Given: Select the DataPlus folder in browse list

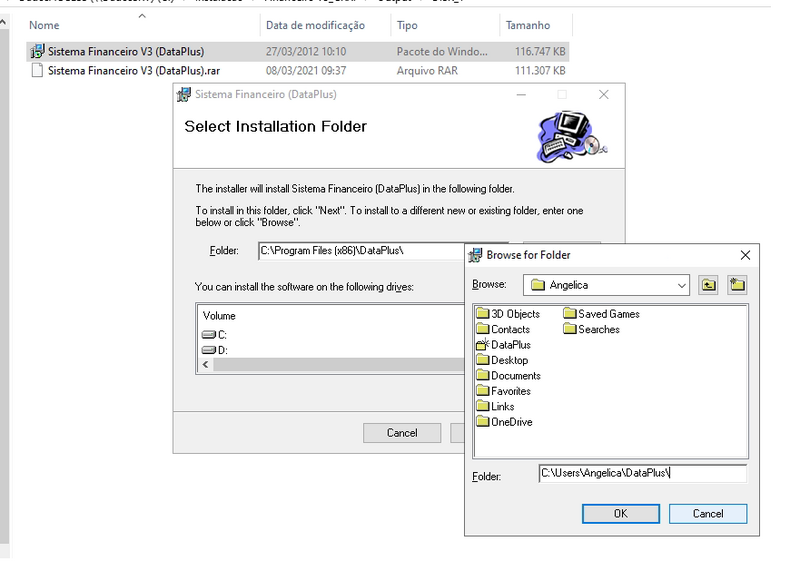Looking at the screenshot, I should click(x=504, y=345).
